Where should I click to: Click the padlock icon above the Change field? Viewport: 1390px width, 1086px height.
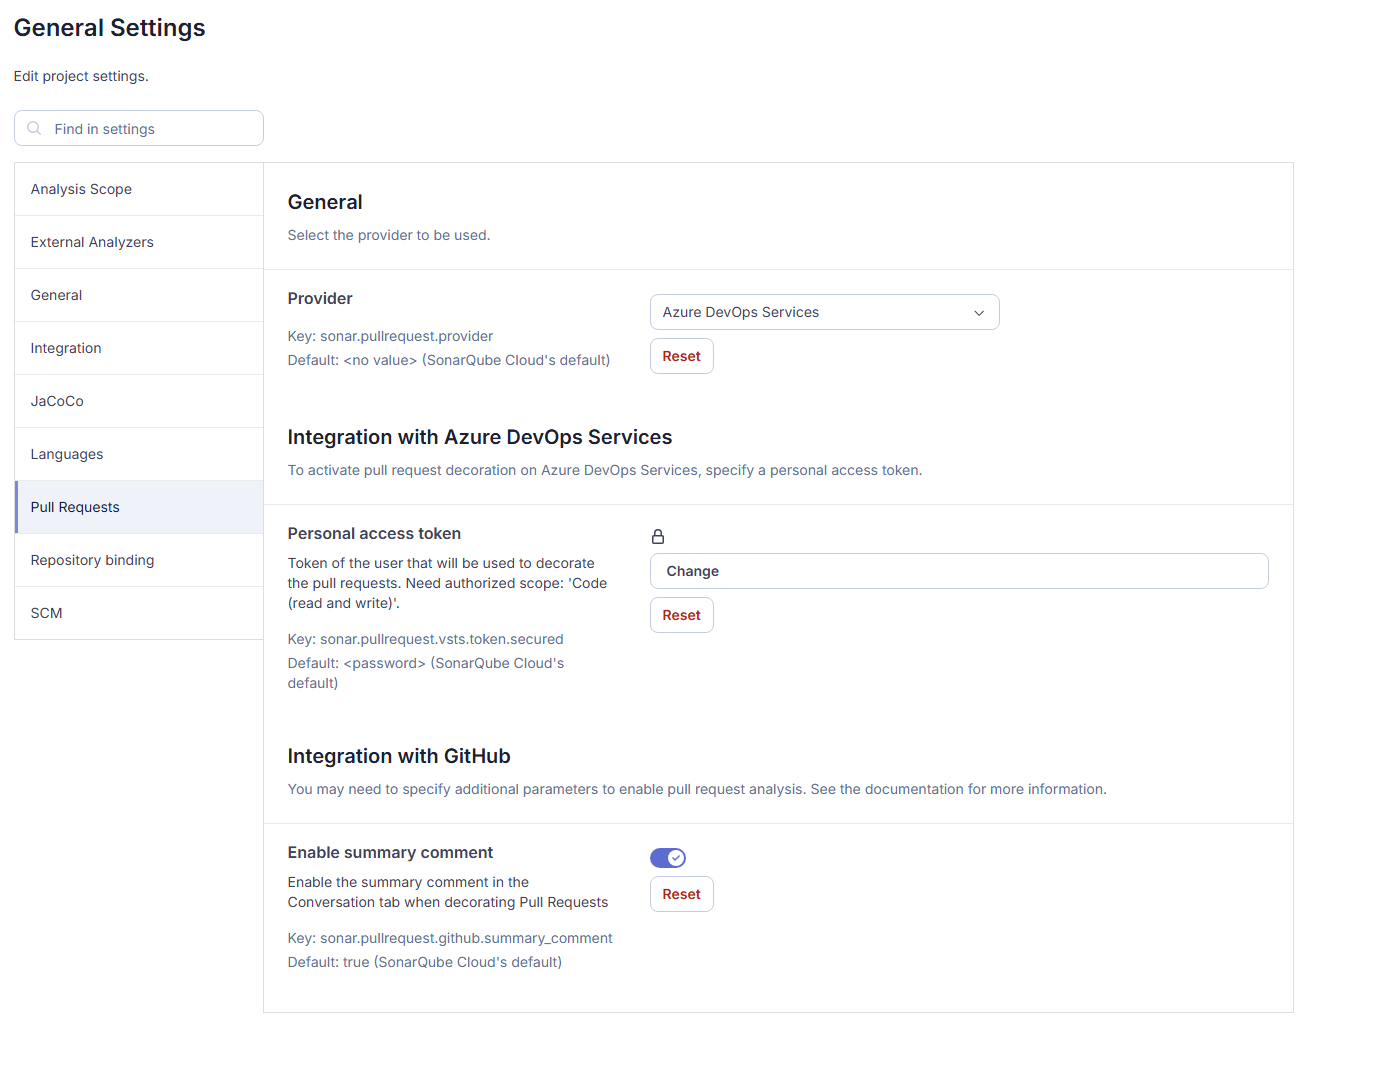point(658,536)
